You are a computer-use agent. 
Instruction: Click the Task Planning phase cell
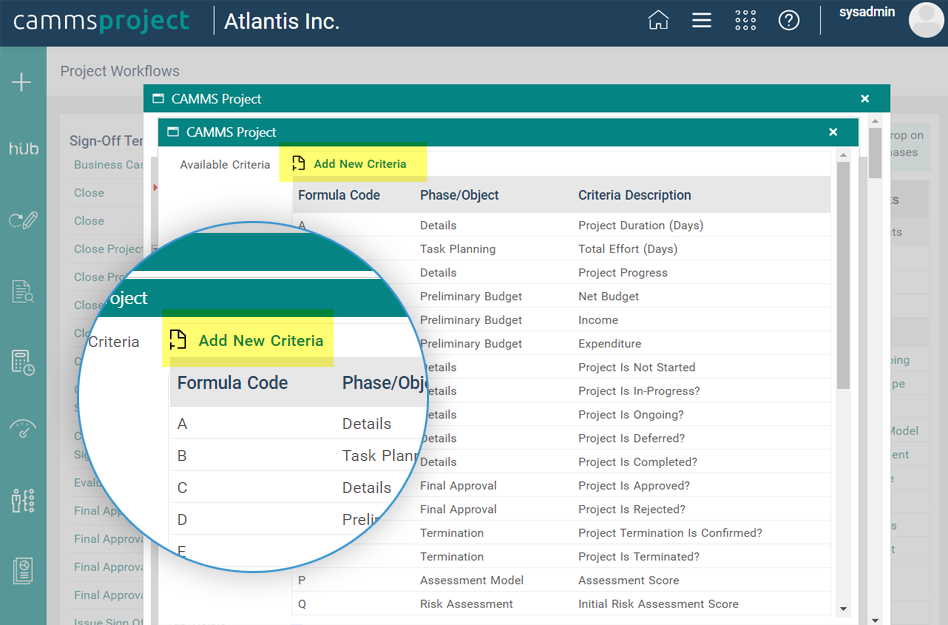tap(458, 249)
